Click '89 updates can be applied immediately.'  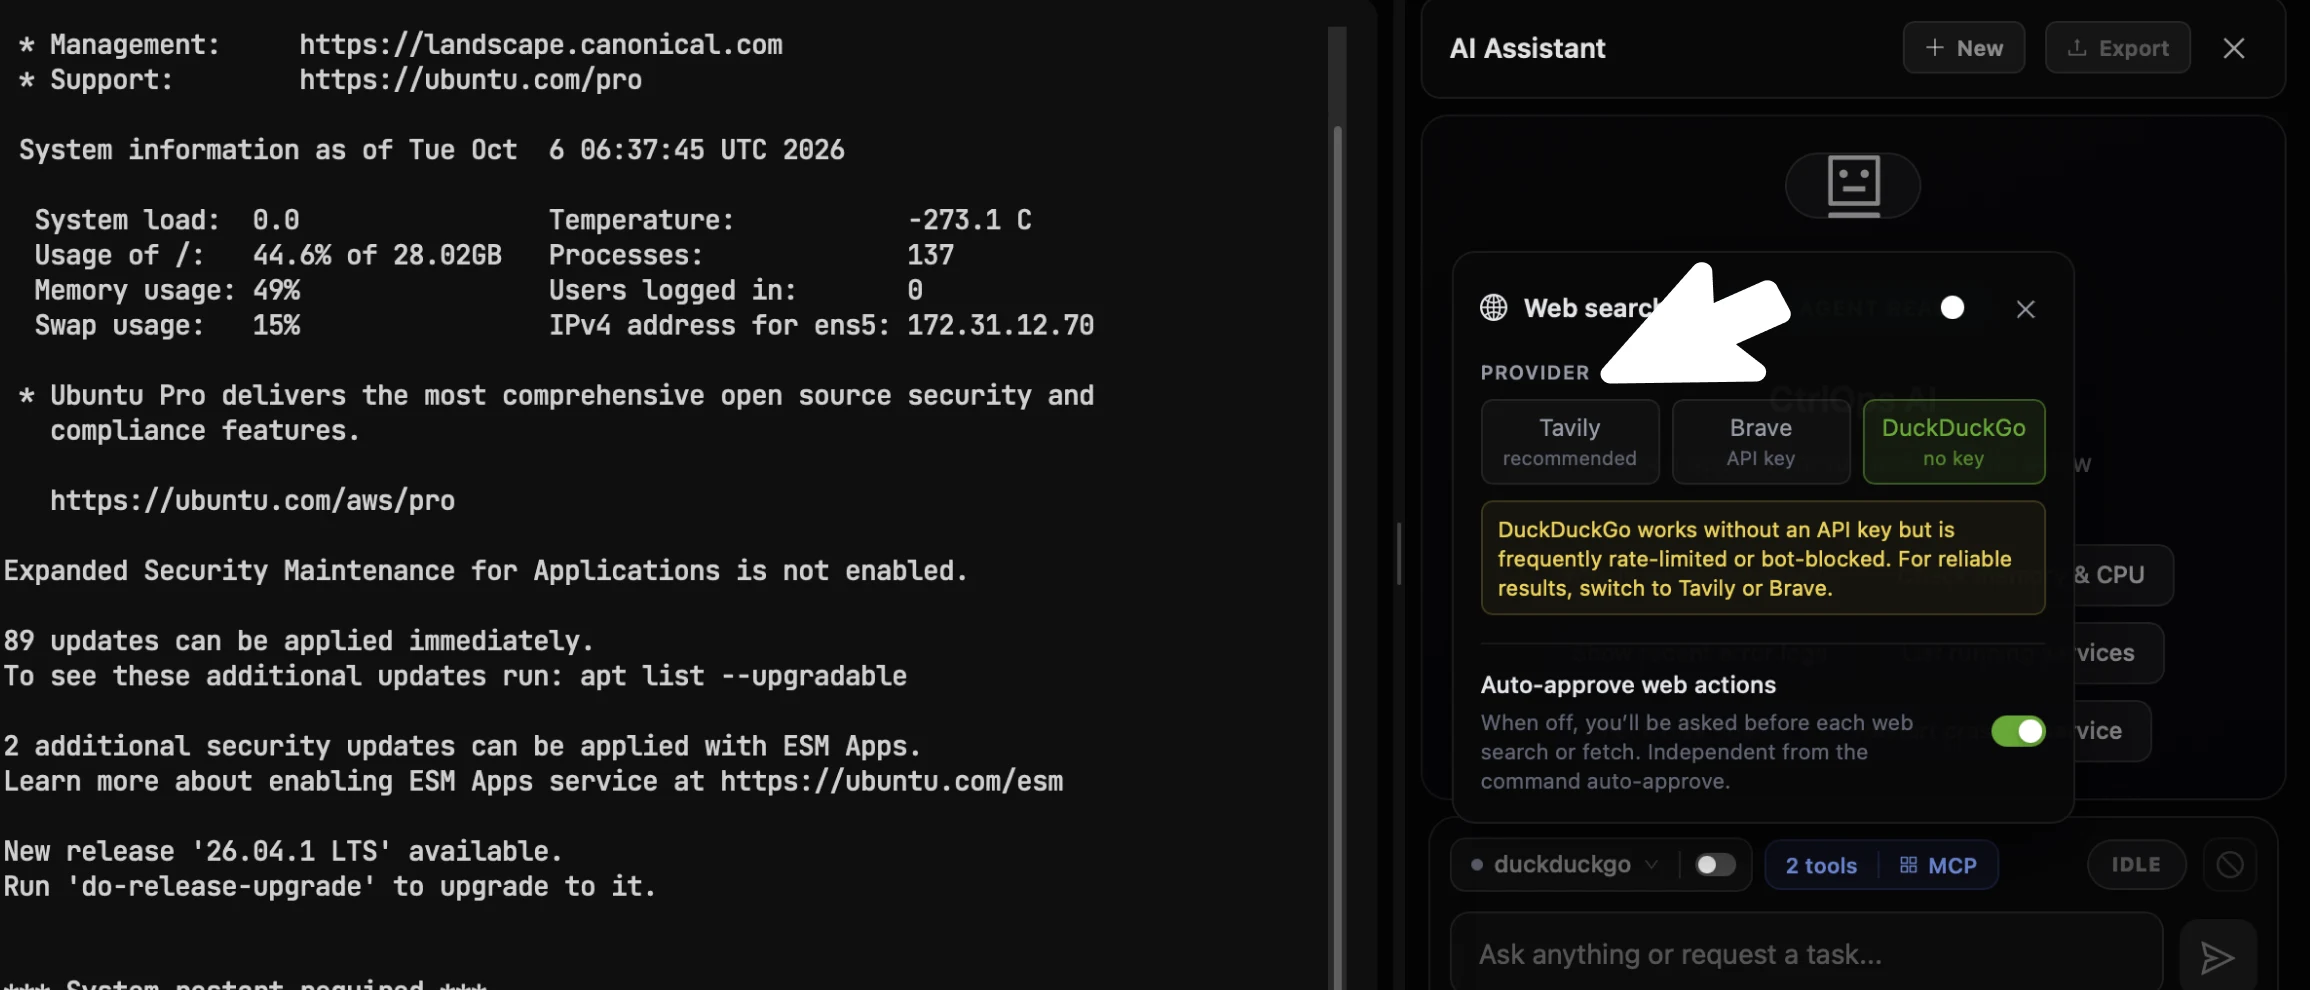[299, 641]
